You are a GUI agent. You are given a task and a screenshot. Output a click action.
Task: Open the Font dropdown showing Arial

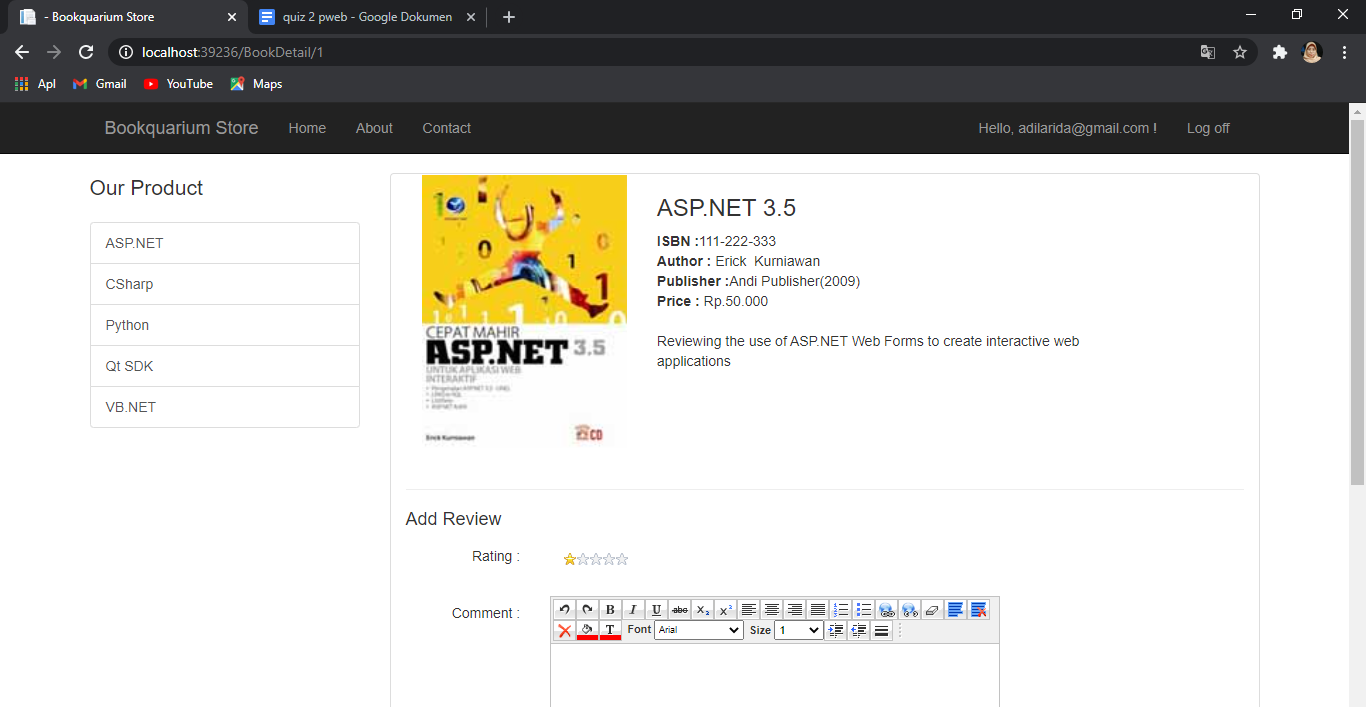point(699,630)
